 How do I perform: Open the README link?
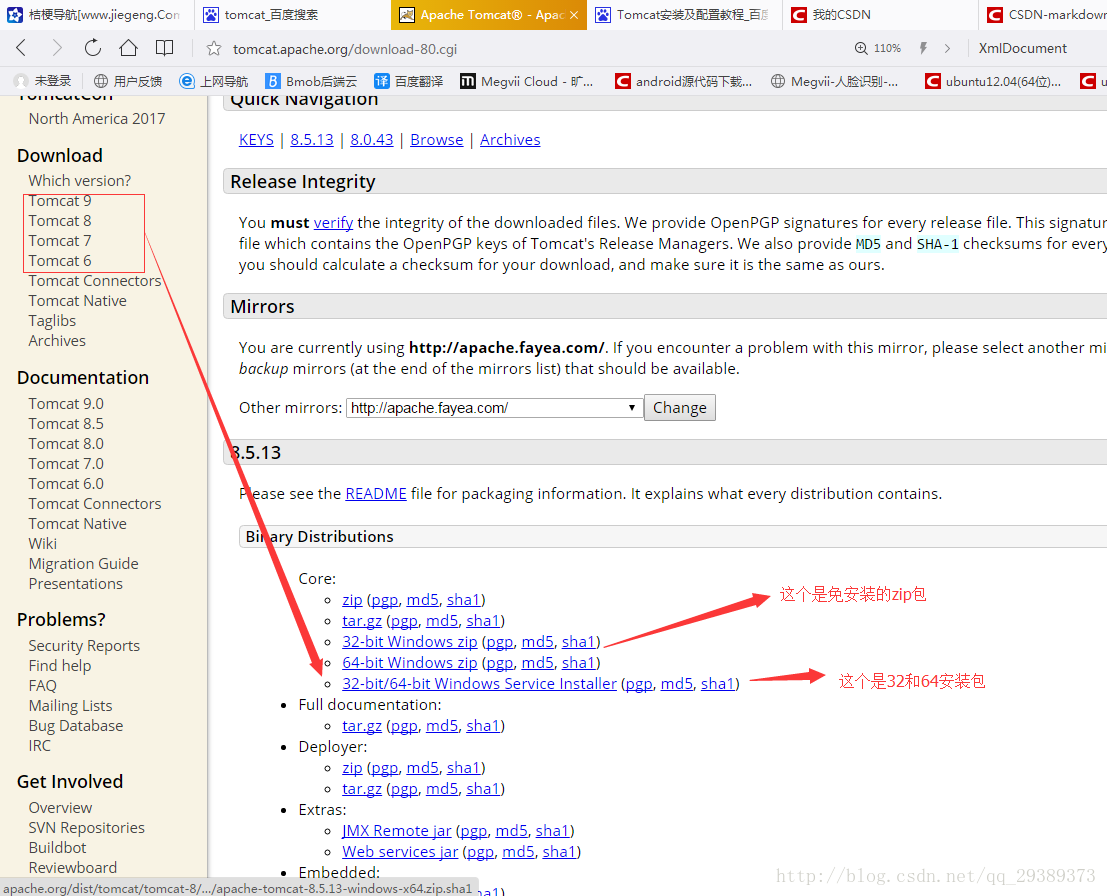[376, 494]
